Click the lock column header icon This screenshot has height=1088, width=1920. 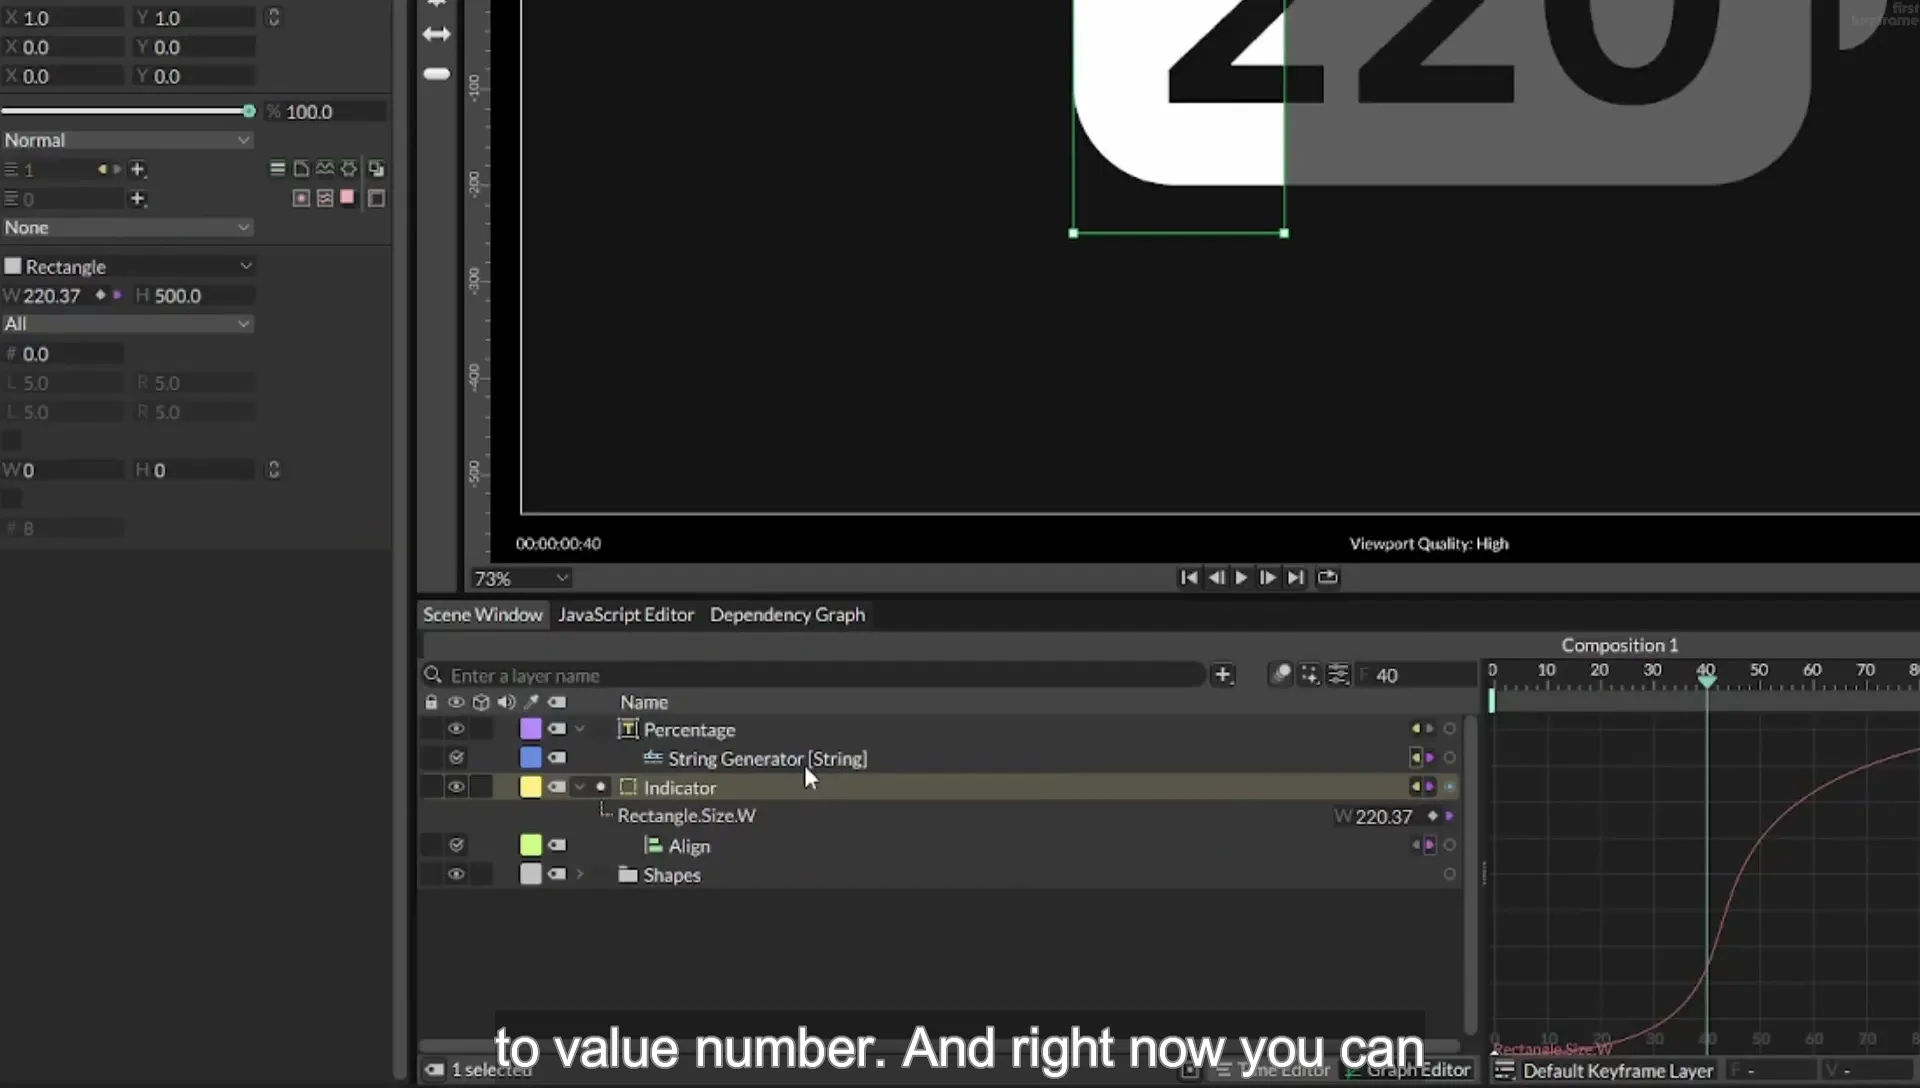point(431,702)
